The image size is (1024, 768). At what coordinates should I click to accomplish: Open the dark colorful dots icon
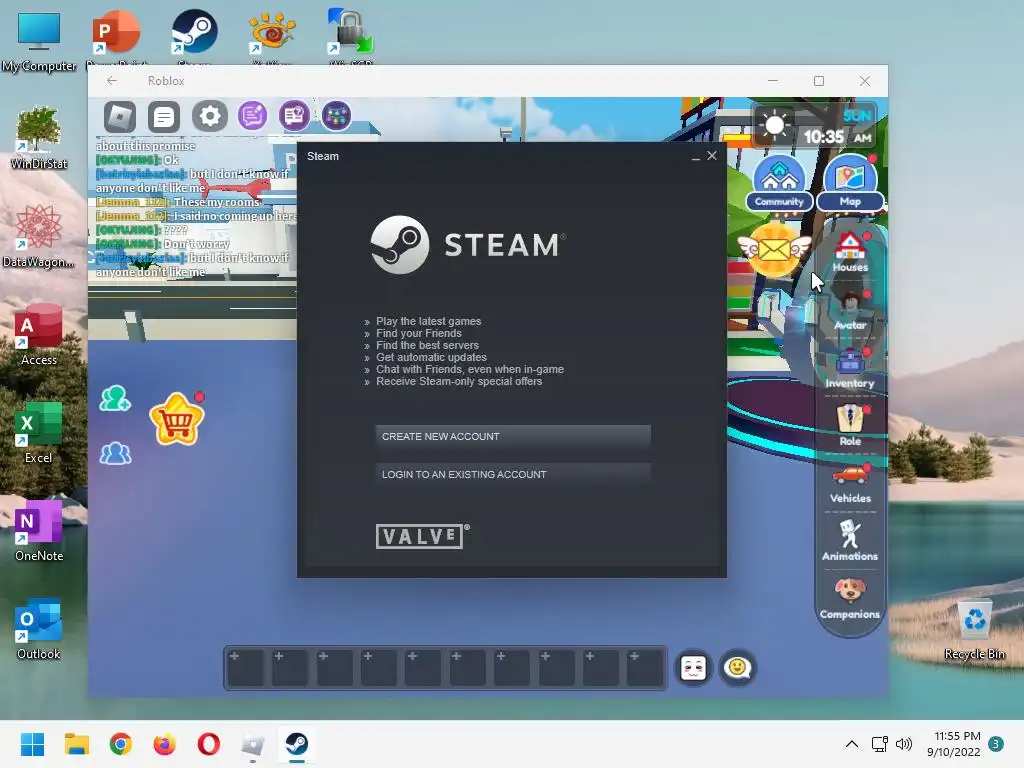336,116
